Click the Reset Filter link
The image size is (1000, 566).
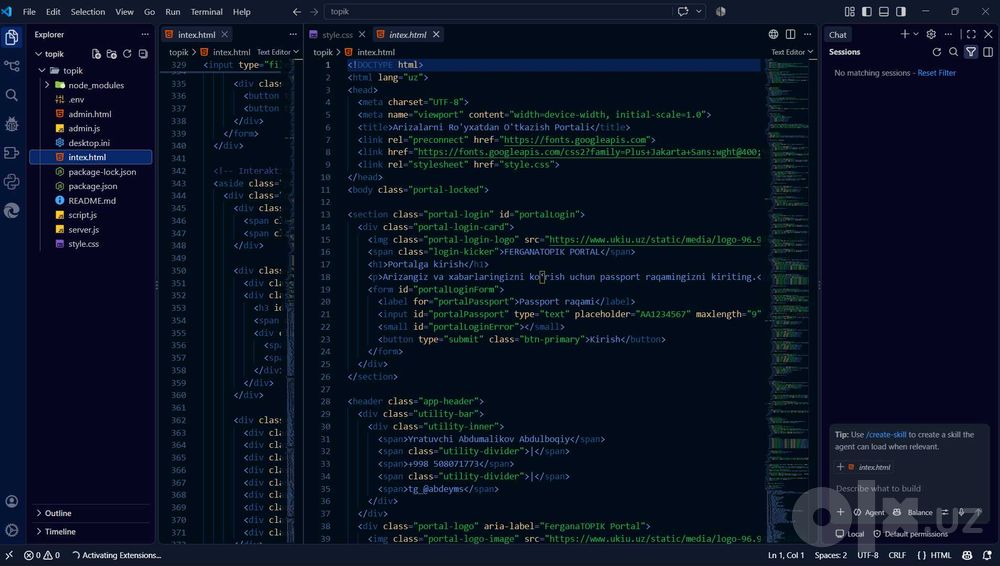(x=937, y=73)
